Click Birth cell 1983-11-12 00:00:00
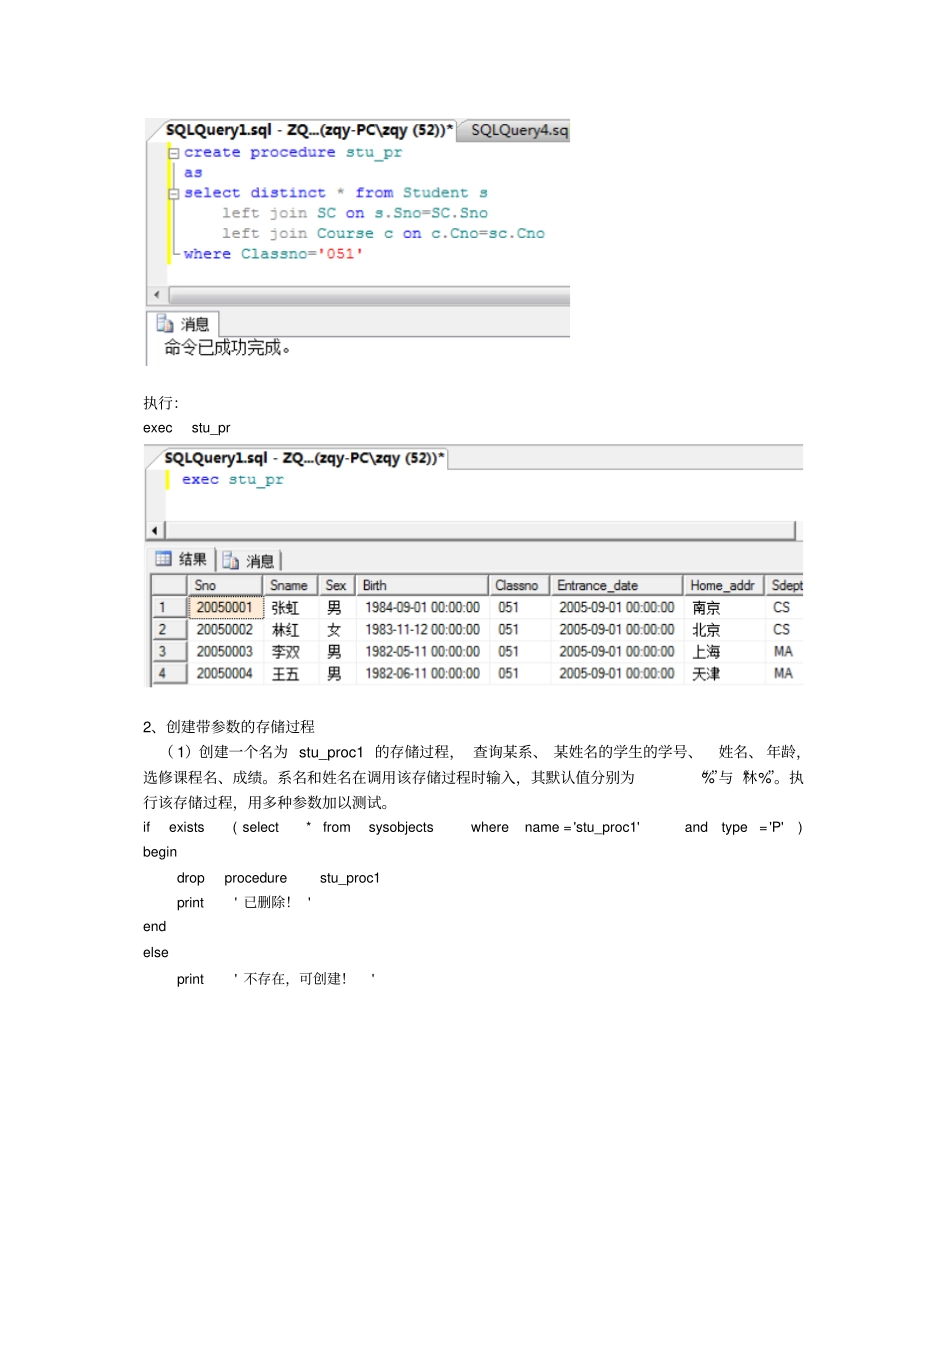The image size is (950, 1345). 423,629
